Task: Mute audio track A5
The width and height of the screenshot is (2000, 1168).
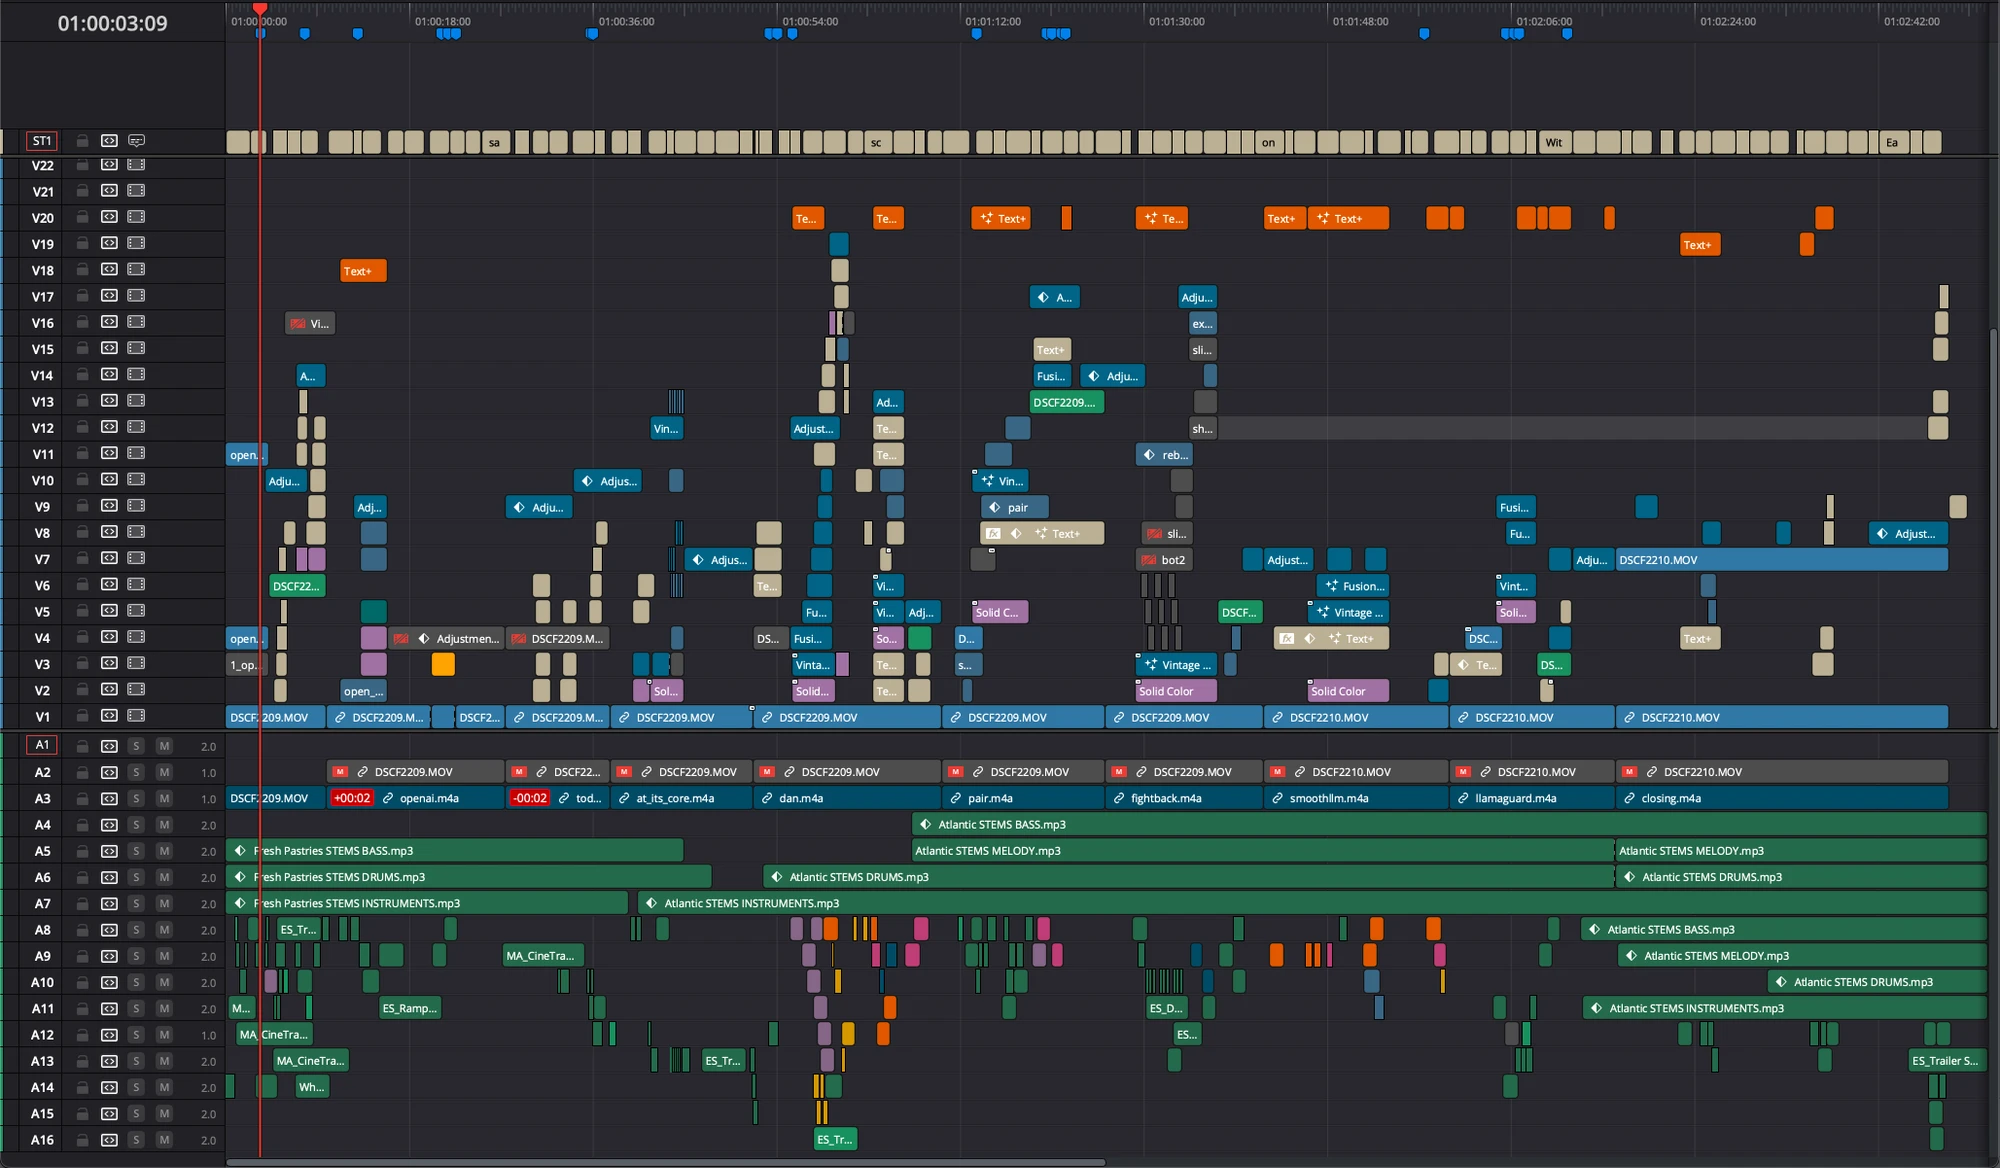Action: click(x=163, y=851)
